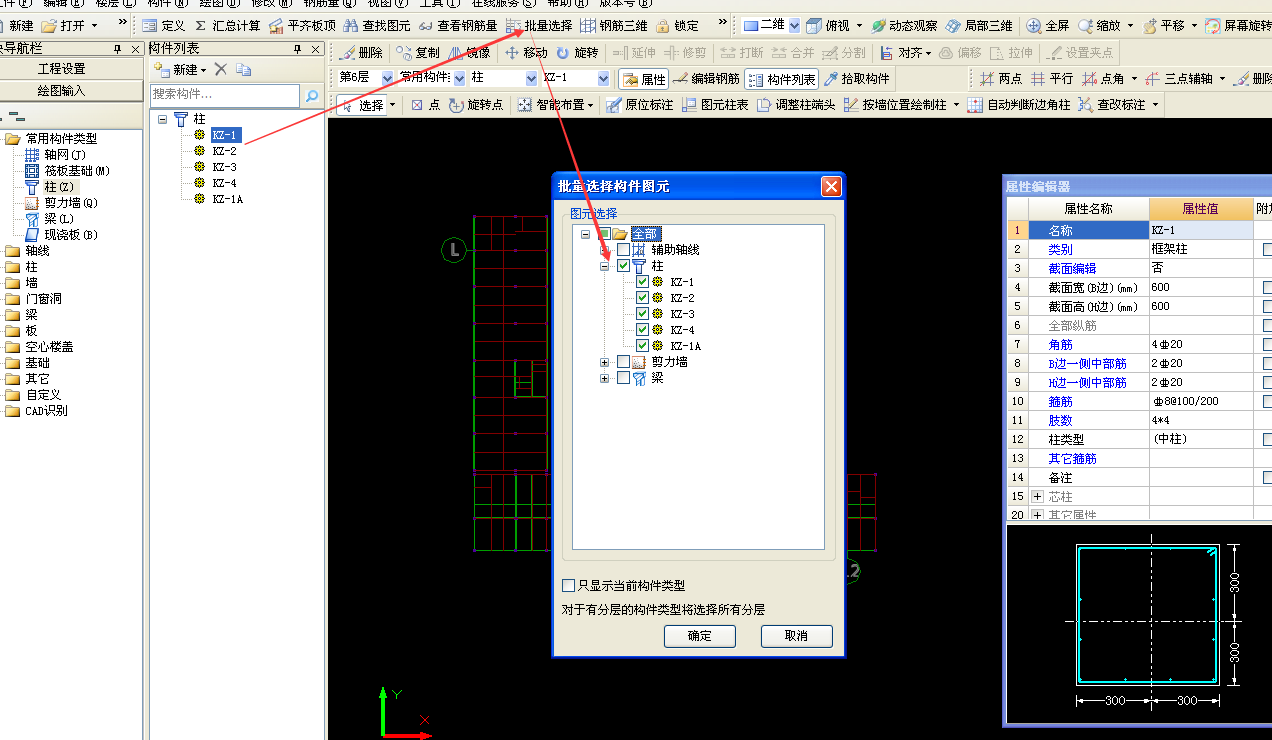Open the 第6层 floor dropdown
1272x740 pixels.
tap(388, 78)
